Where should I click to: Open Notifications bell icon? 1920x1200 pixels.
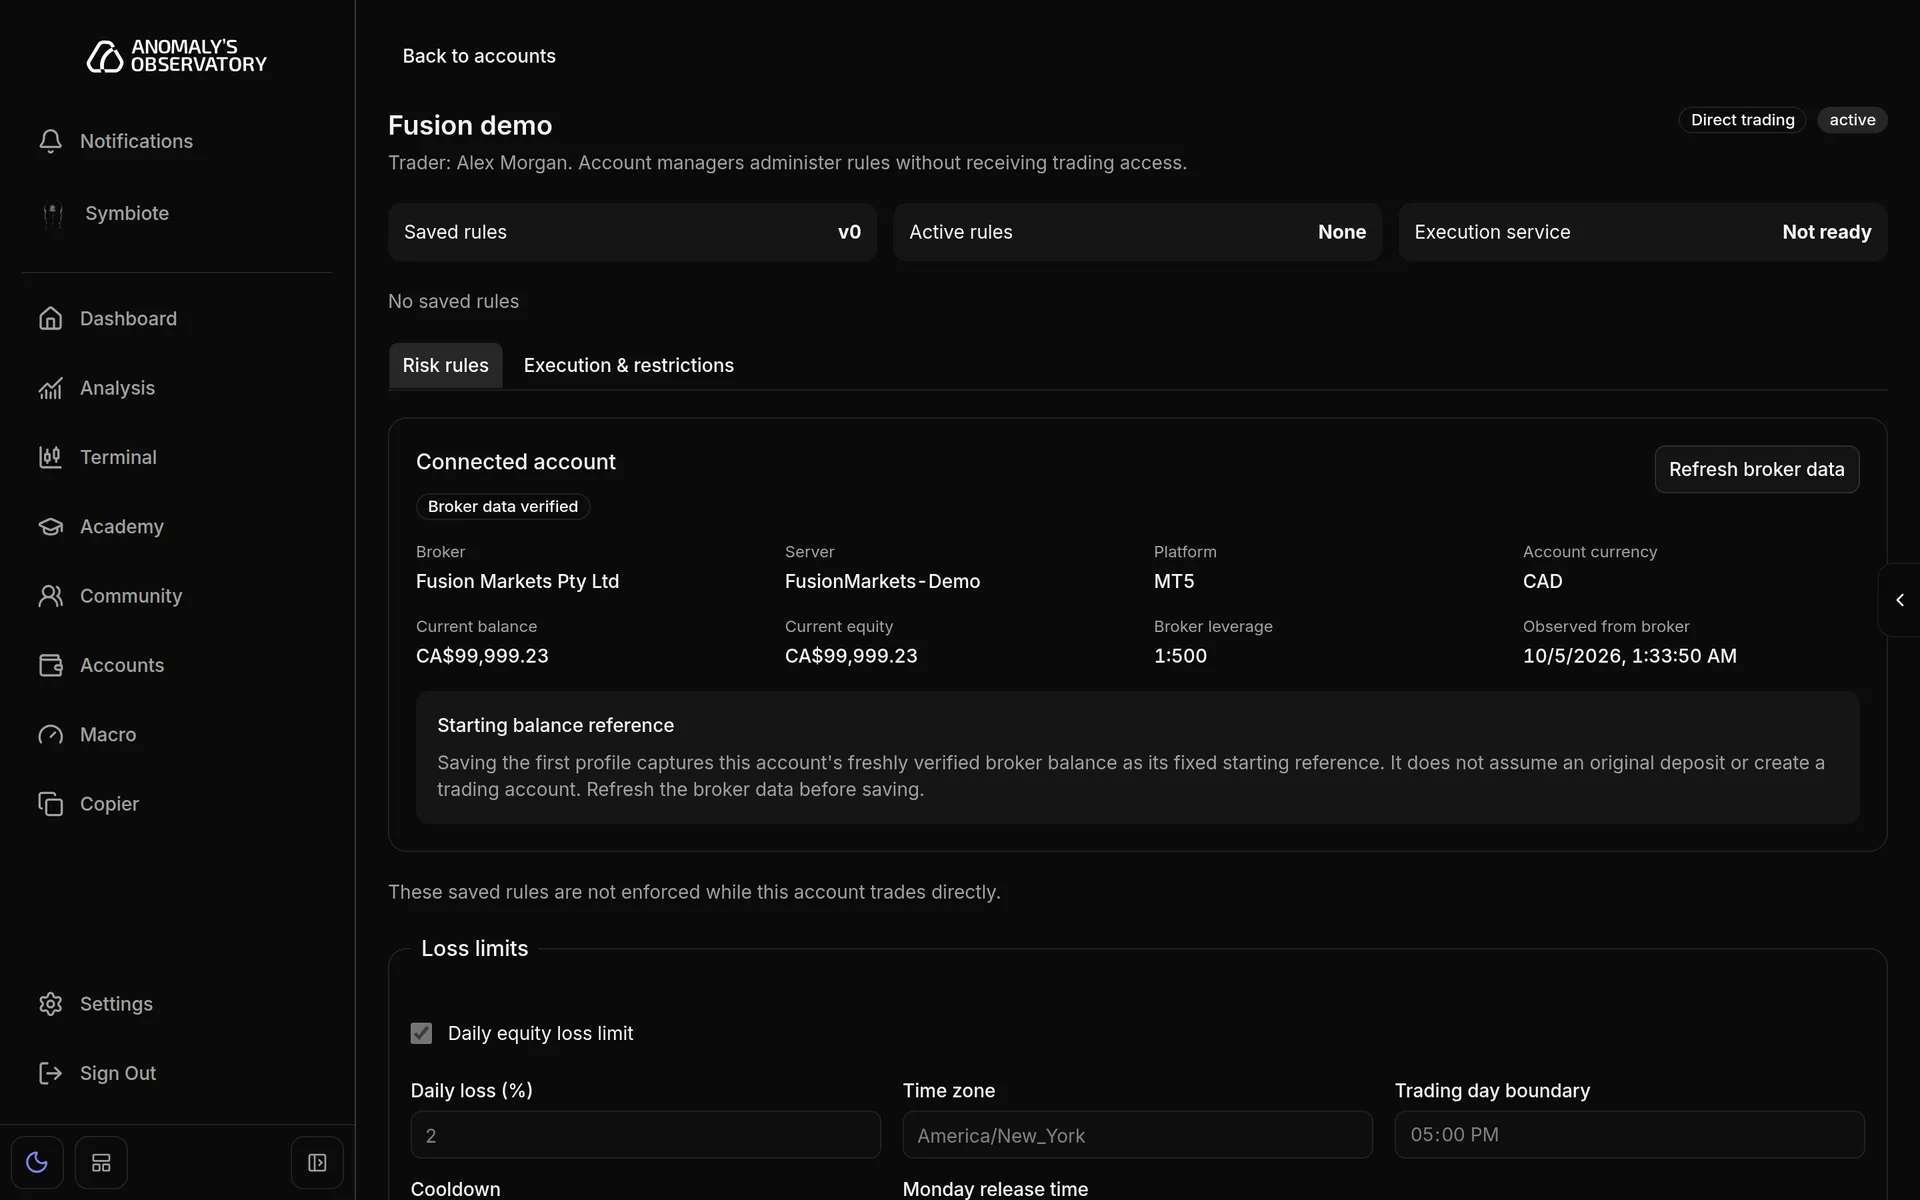(51, 141)
